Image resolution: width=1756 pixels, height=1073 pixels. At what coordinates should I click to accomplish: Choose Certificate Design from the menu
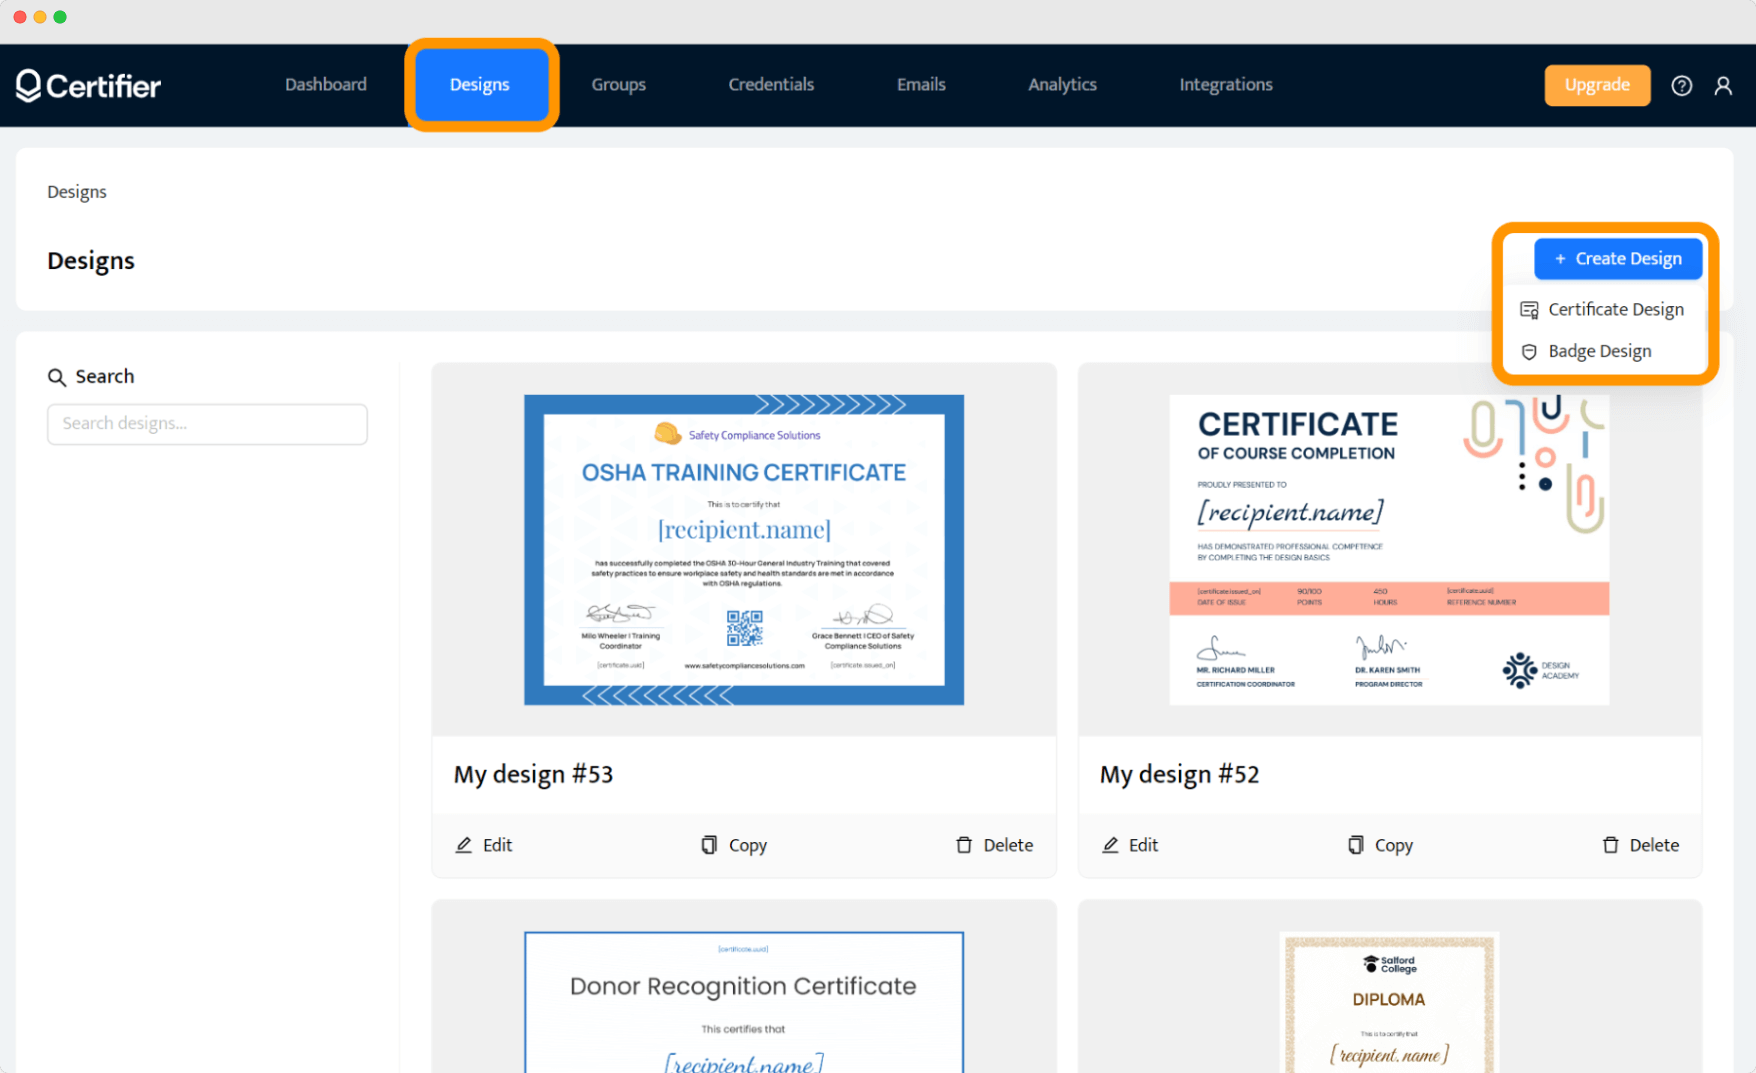click(1603, 310)
